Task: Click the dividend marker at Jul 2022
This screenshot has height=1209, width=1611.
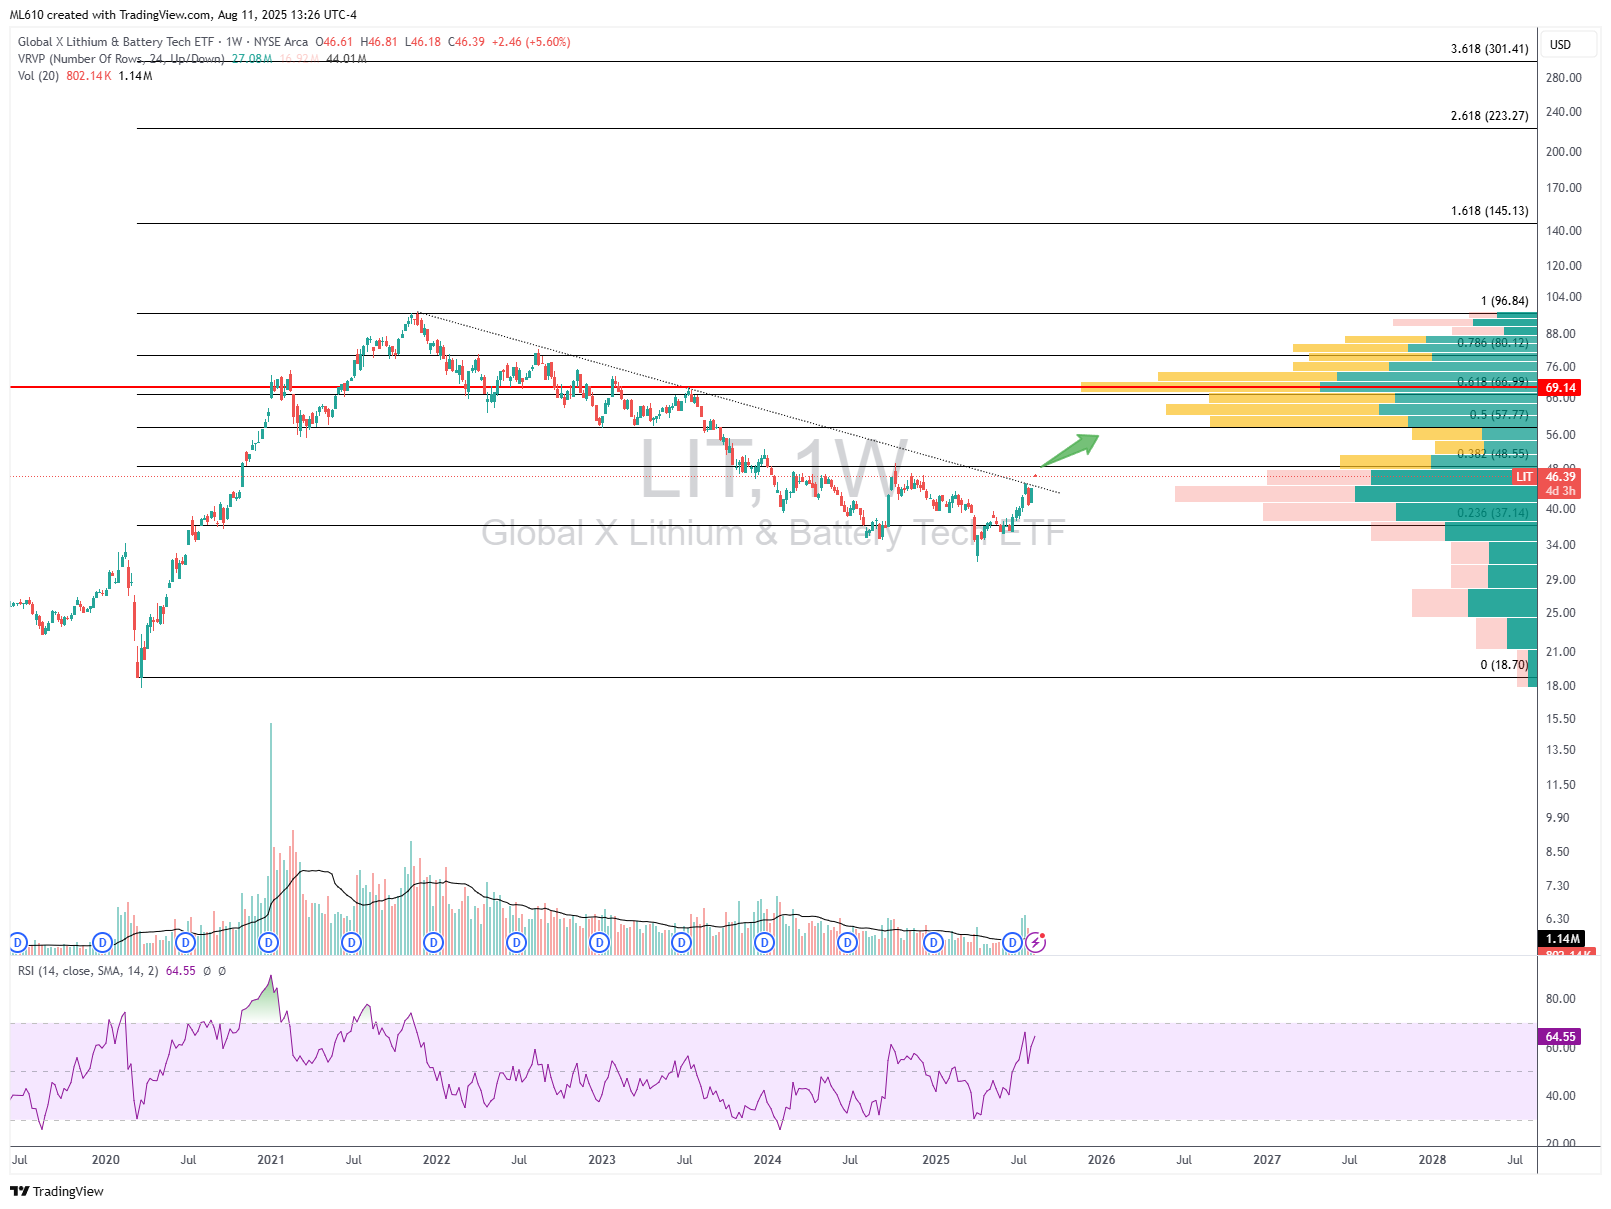Action: click(516, 942)
